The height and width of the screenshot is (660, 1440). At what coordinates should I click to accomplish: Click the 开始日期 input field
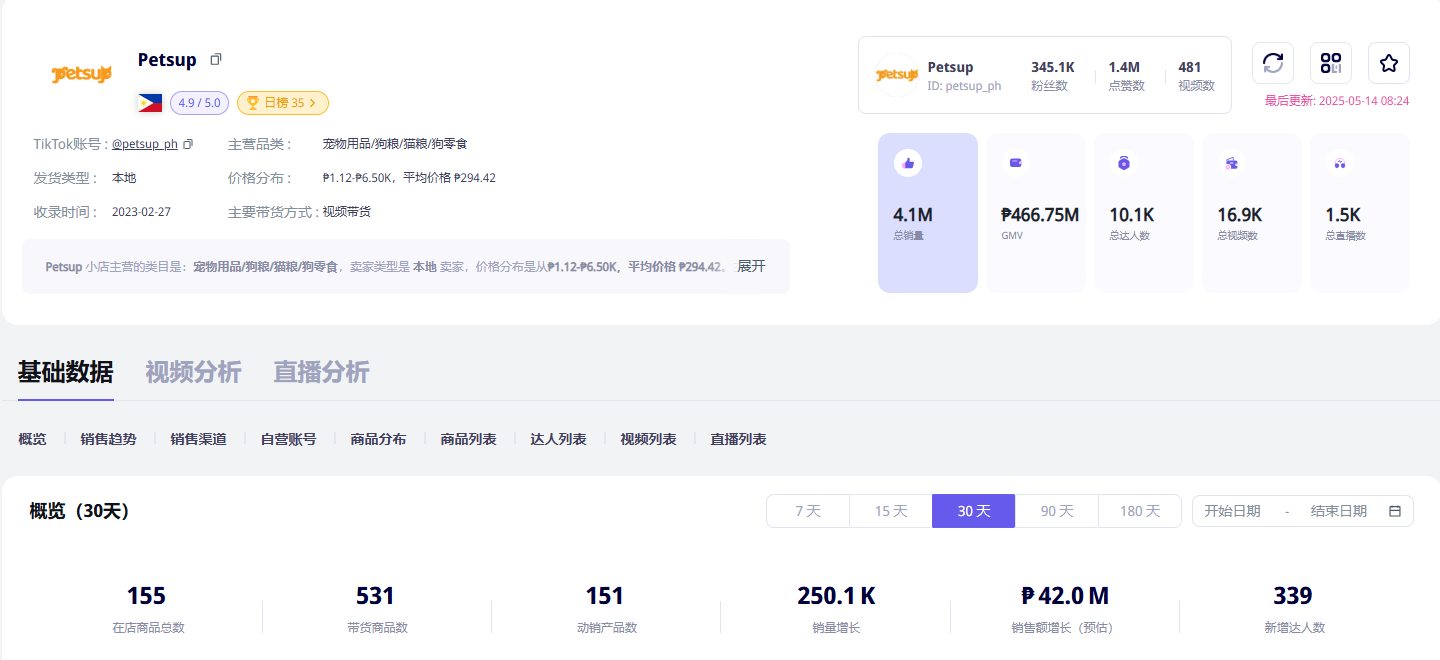tap(1232, 511)
